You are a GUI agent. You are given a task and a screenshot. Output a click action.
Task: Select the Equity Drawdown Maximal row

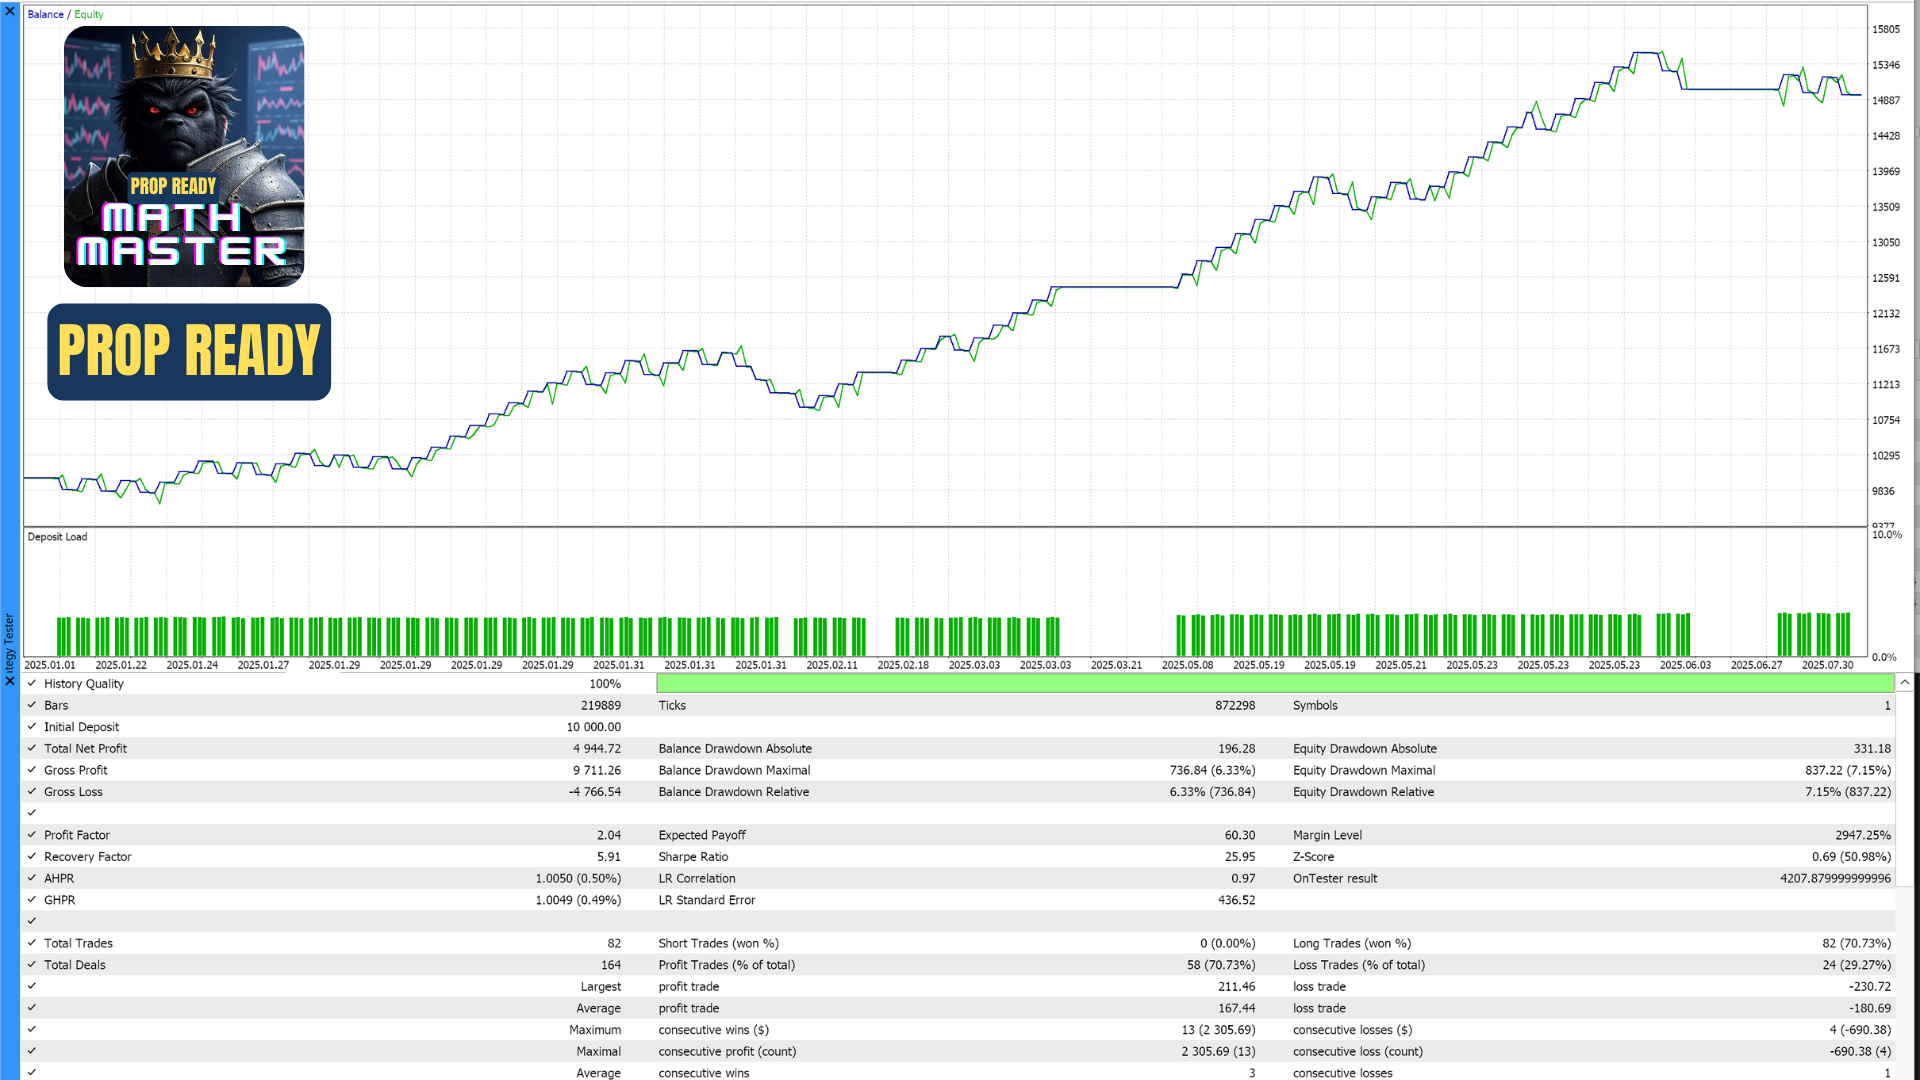(1363, 770)
